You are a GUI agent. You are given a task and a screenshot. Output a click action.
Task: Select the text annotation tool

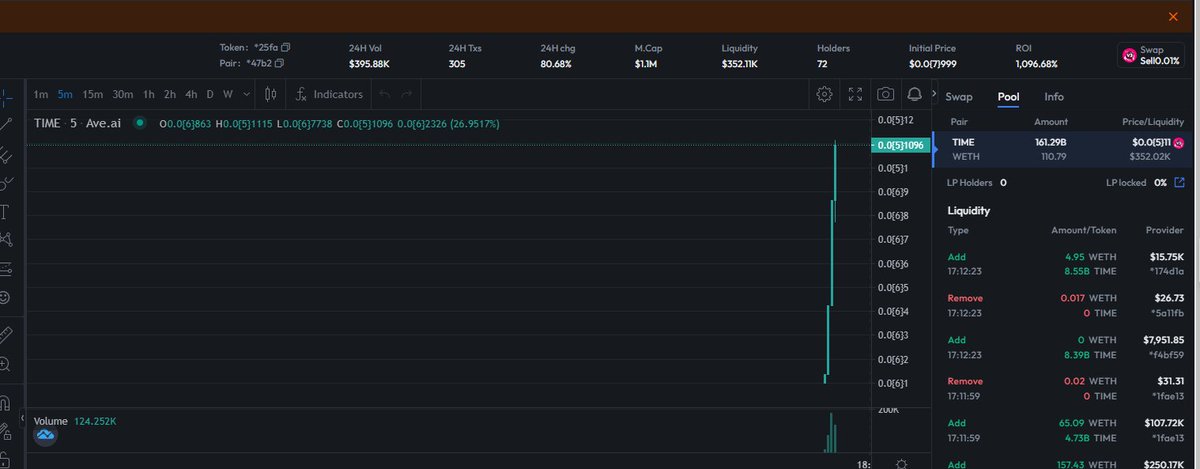[x=5, y=212]
